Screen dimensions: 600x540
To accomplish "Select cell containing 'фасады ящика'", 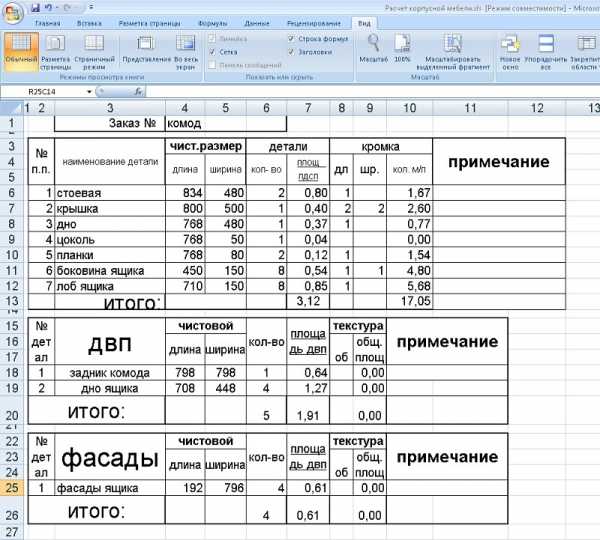I will [x=110, y=488].
